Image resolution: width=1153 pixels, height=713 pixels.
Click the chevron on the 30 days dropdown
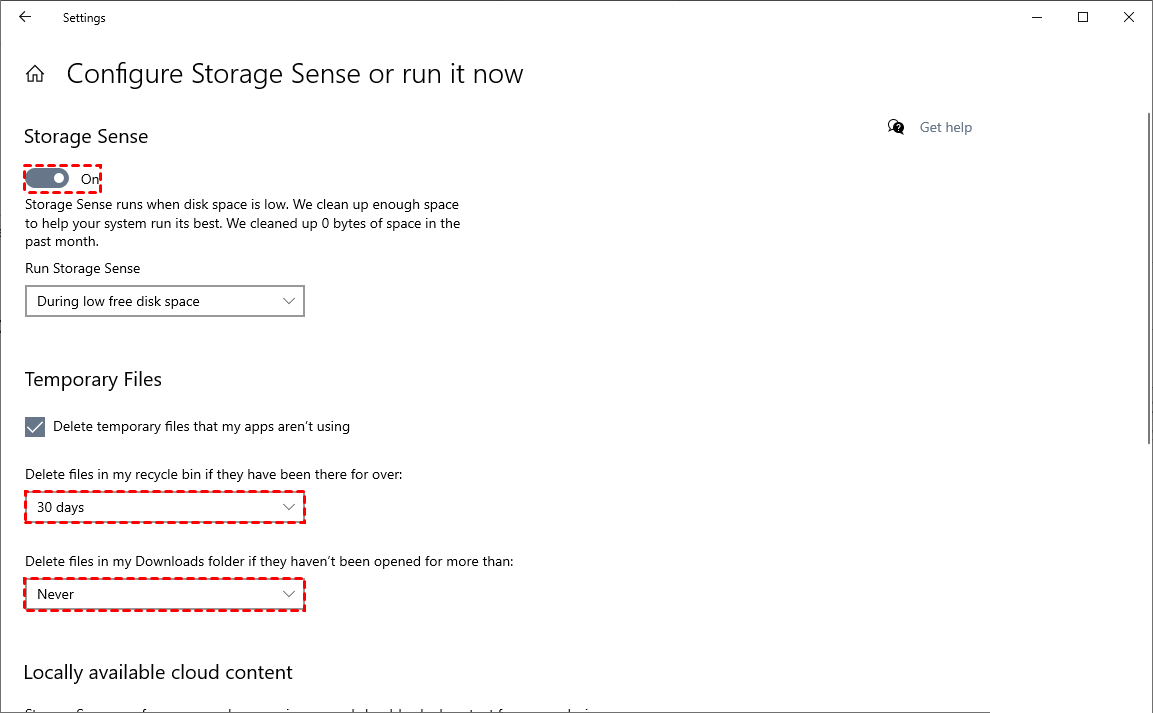pos(289,507)
